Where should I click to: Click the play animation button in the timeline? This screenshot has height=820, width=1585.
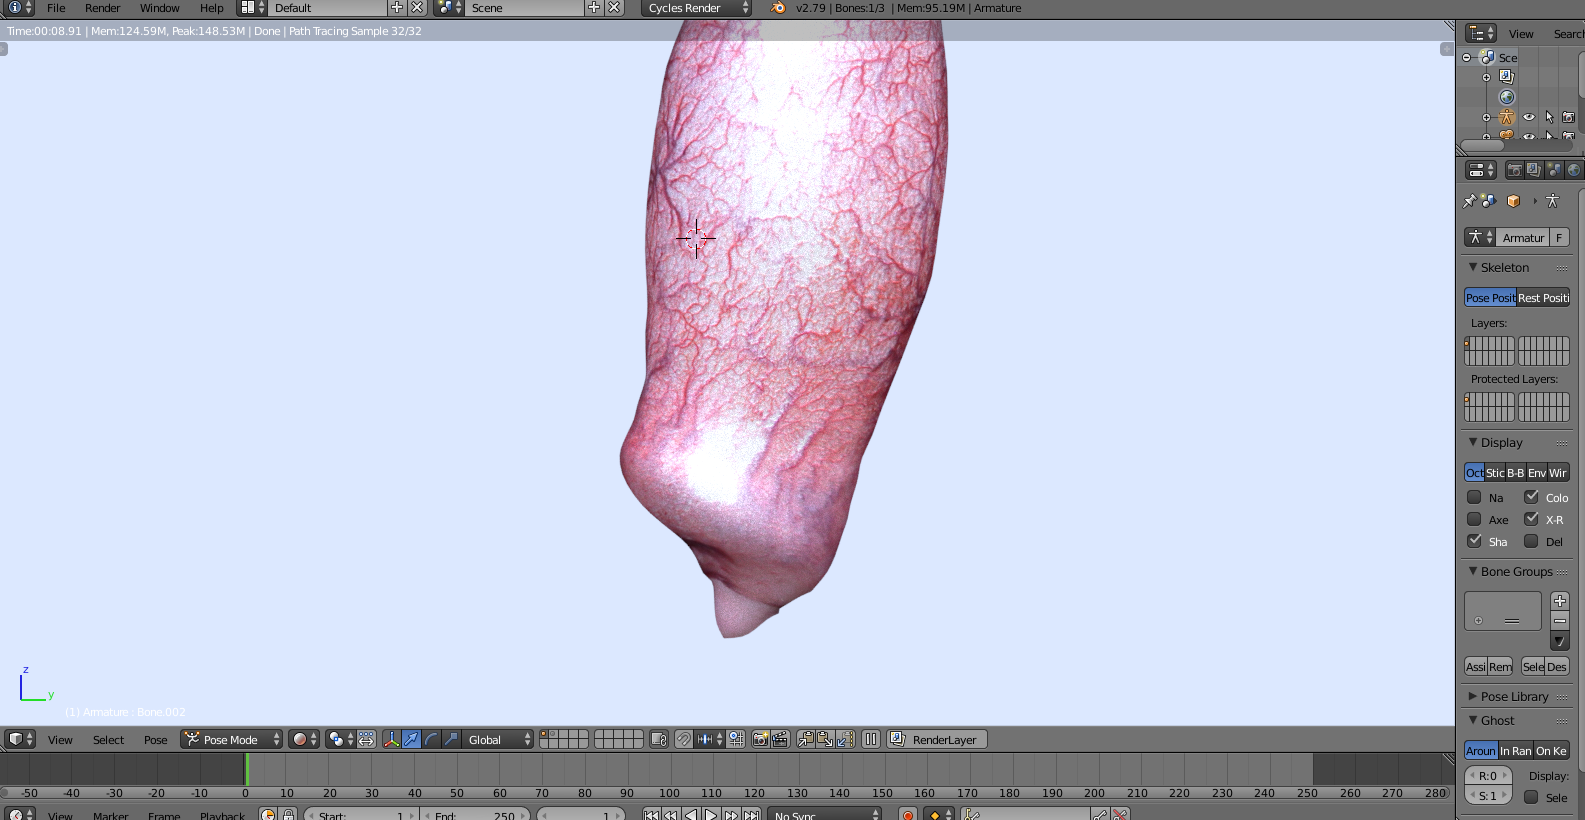click(711, 815)
